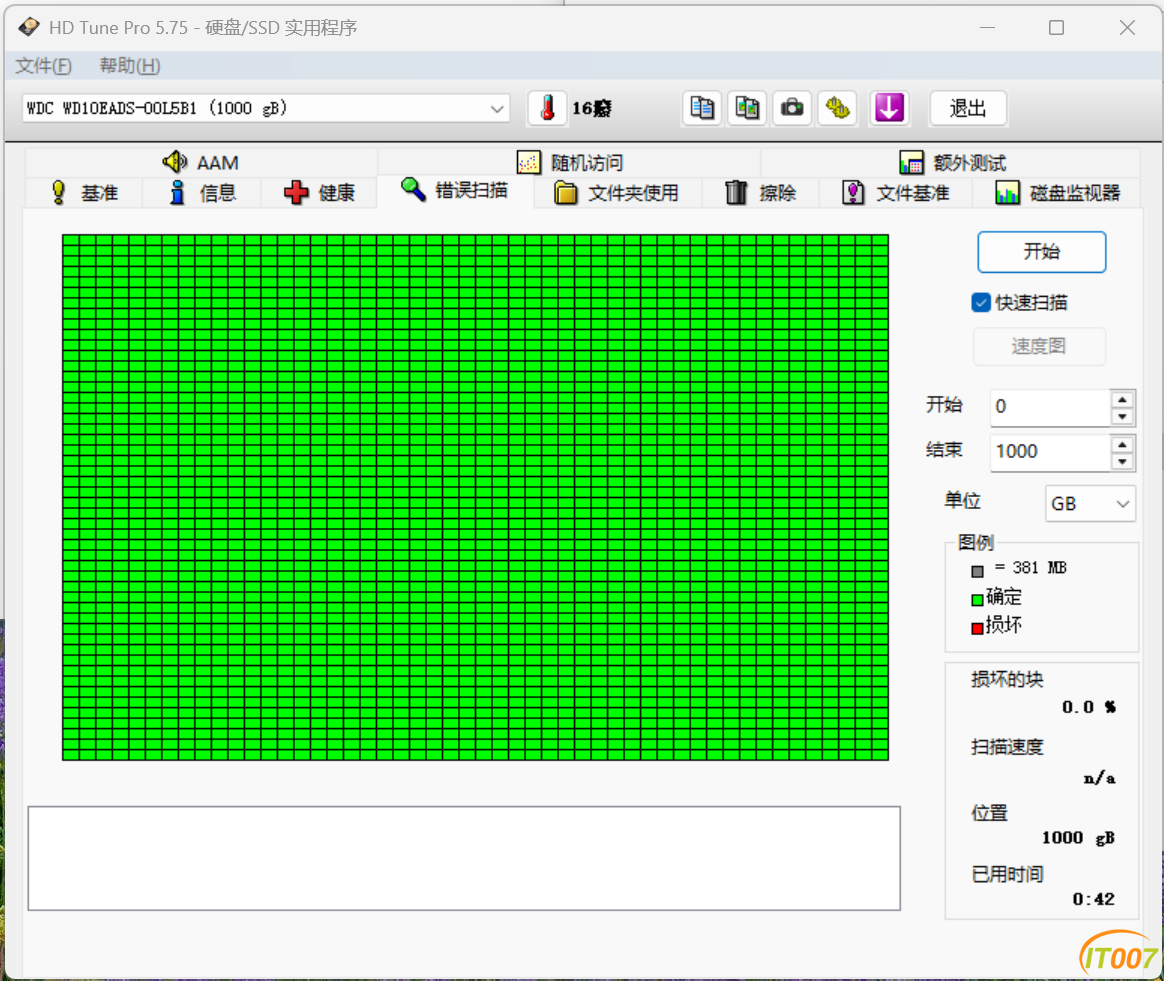Click the 磁盘监视器 bar chart icon
Screen dimensions: 1164x981
coord(1007,192)
